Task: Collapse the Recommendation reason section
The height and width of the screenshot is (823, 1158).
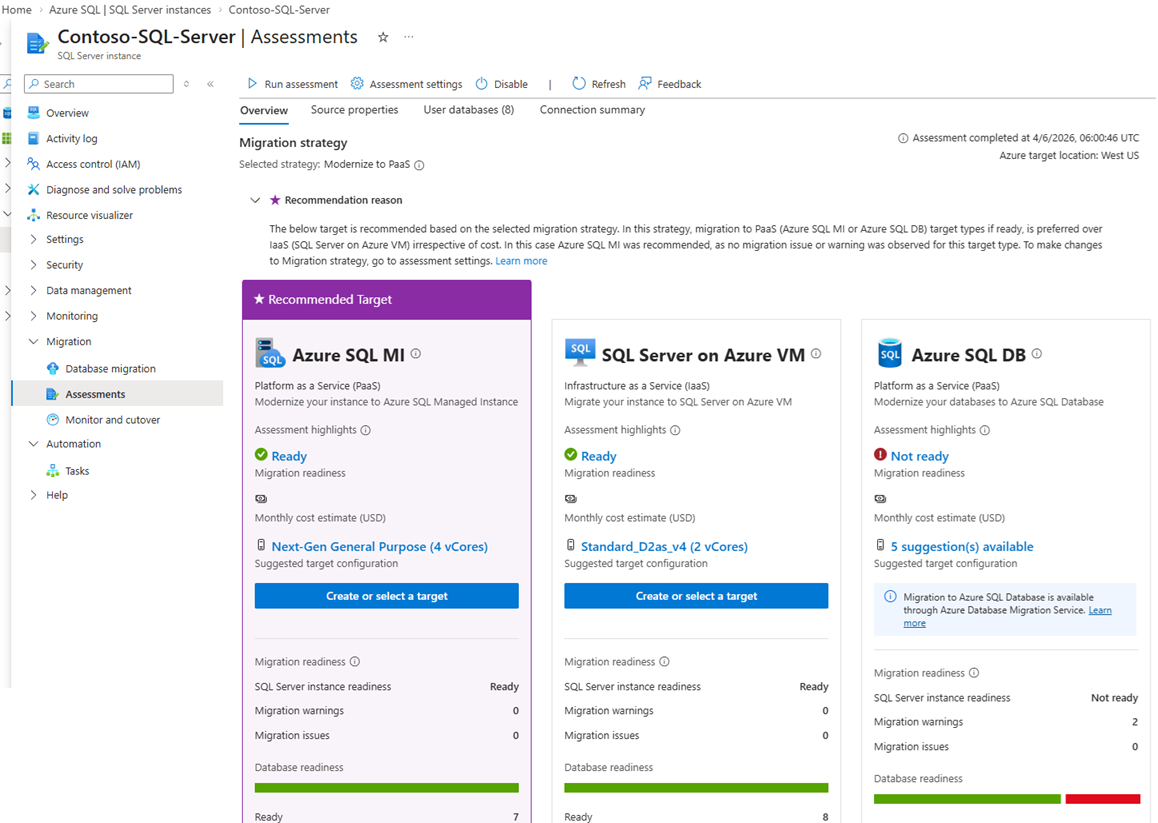Action: (x=256, y=201)
